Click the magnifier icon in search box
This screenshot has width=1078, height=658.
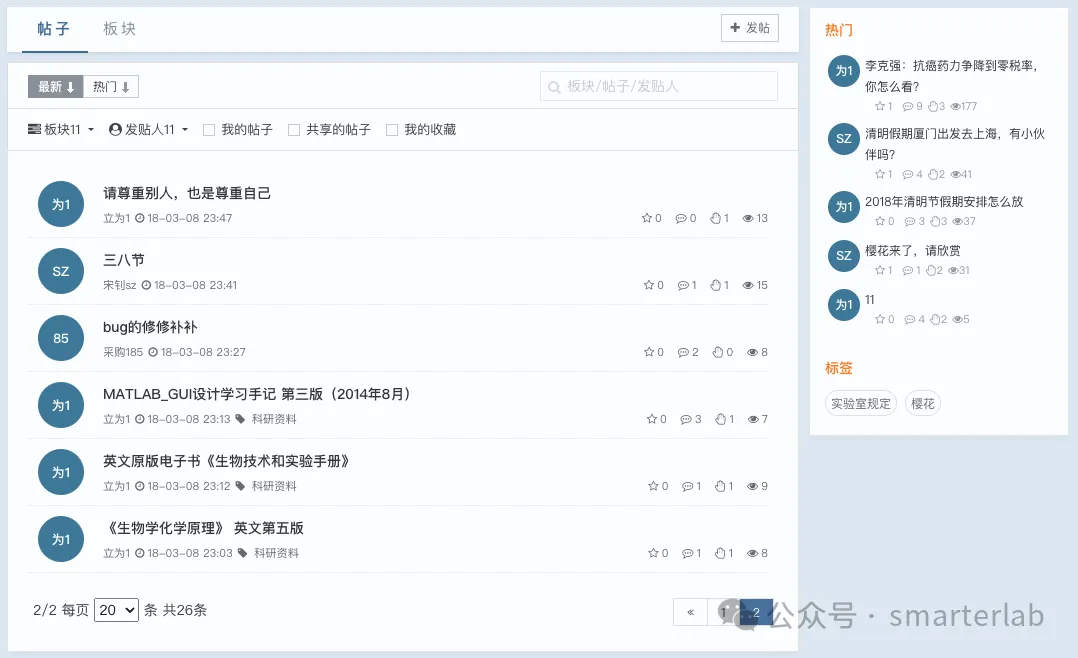click(x=554, y=87)
